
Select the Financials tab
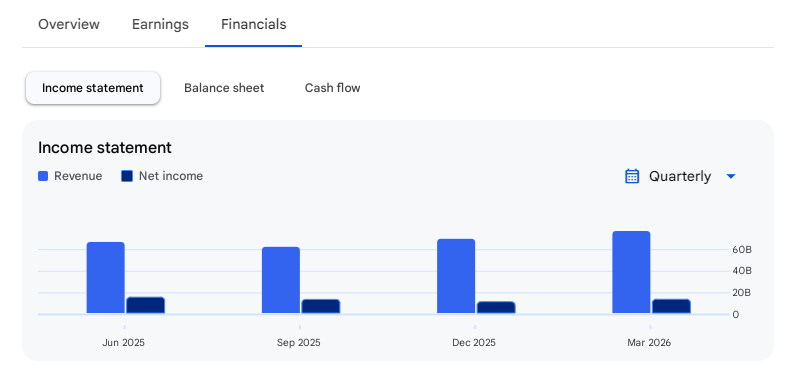[x=253, y=24]
